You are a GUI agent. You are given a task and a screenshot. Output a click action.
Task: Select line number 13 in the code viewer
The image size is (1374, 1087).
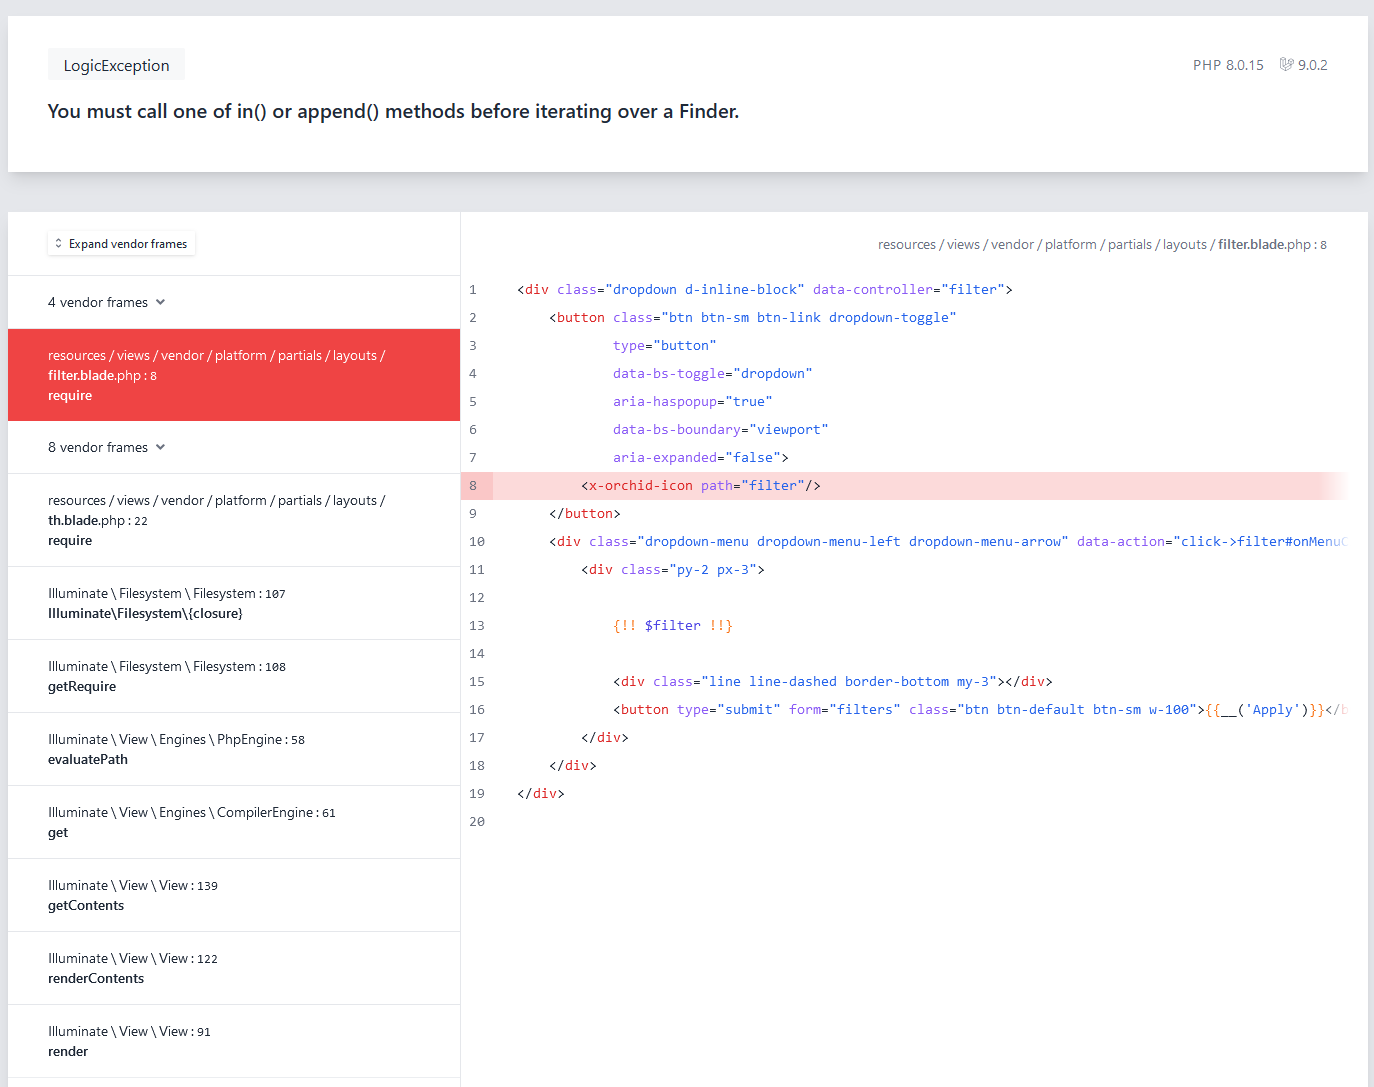(477, 625)
